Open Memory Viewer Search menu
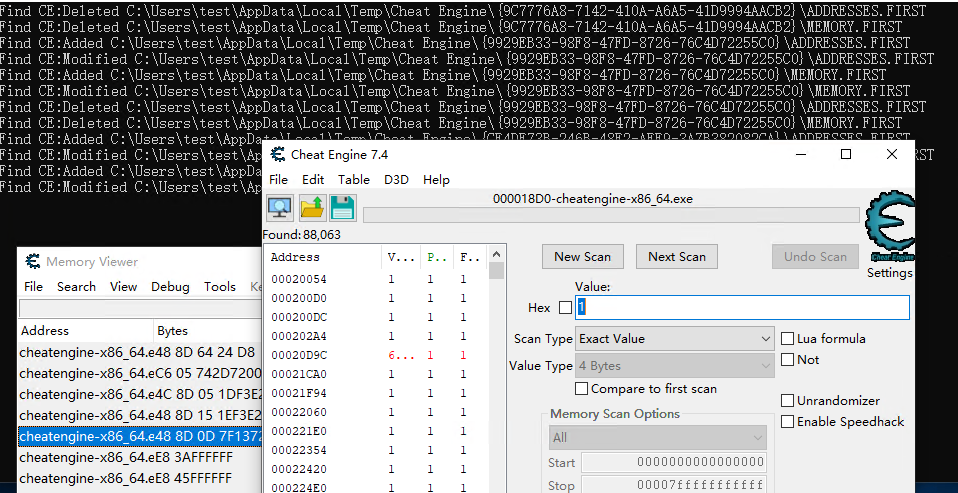The height and width of the screenshot is (493, 958). [x=76, y=287]
